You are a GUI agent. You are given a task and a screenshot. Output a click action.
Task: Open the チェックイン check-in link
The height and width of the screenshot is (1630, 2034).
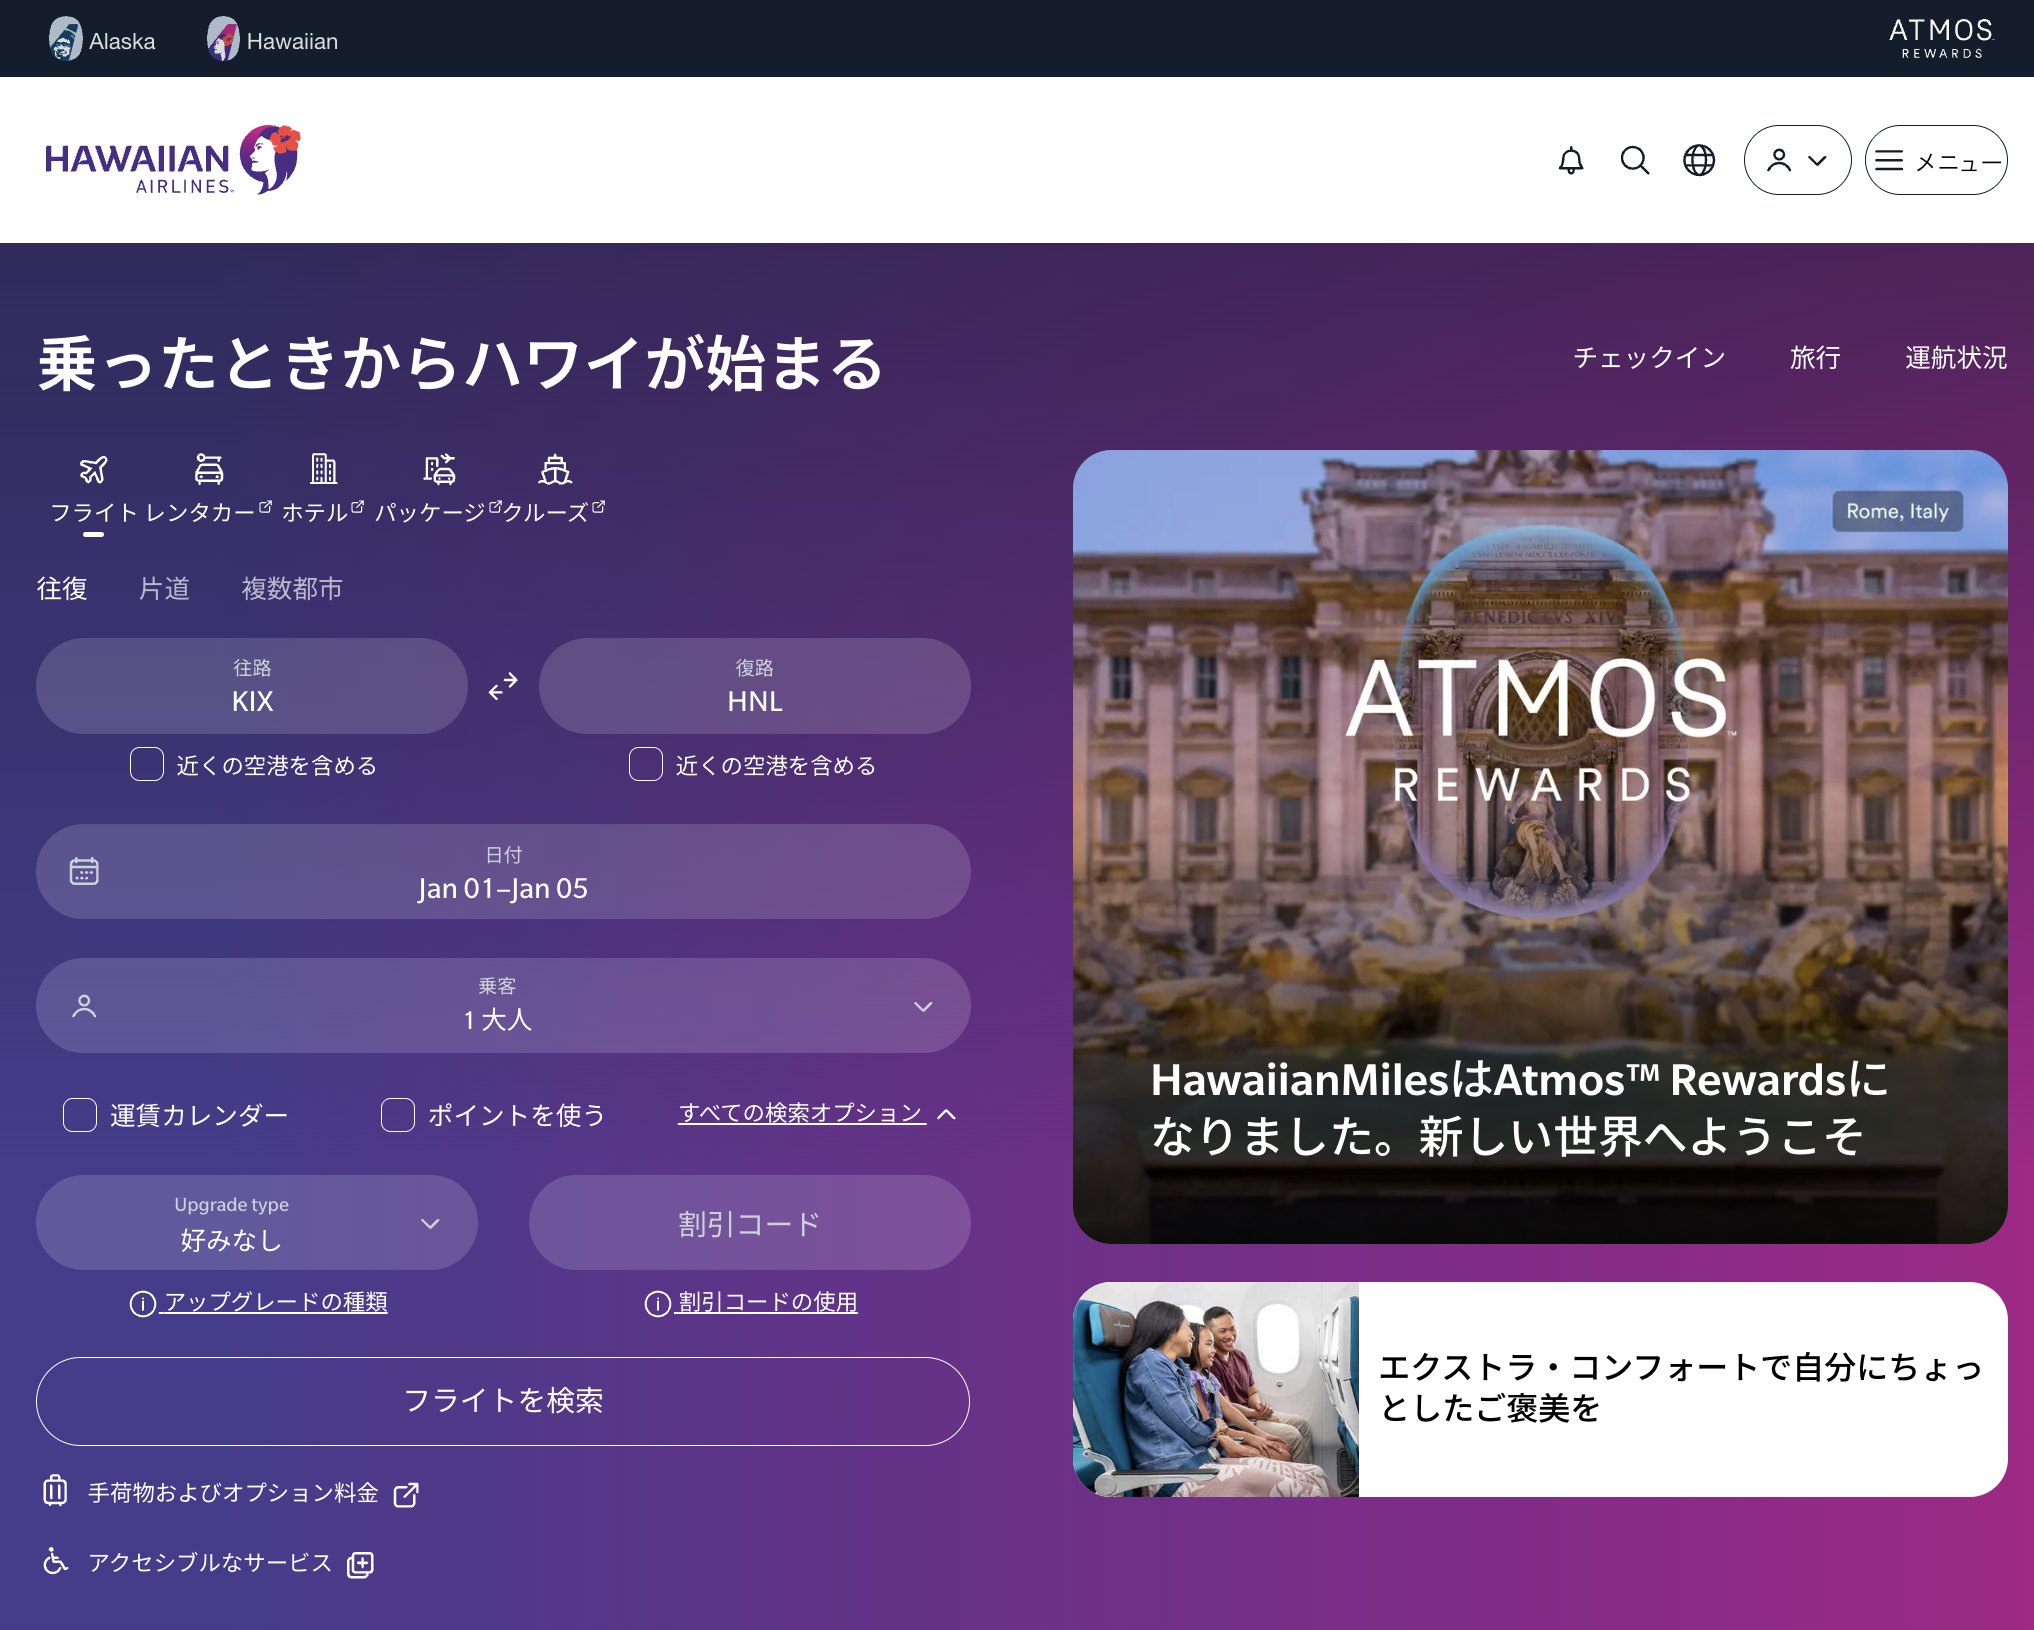(1649, 357)
